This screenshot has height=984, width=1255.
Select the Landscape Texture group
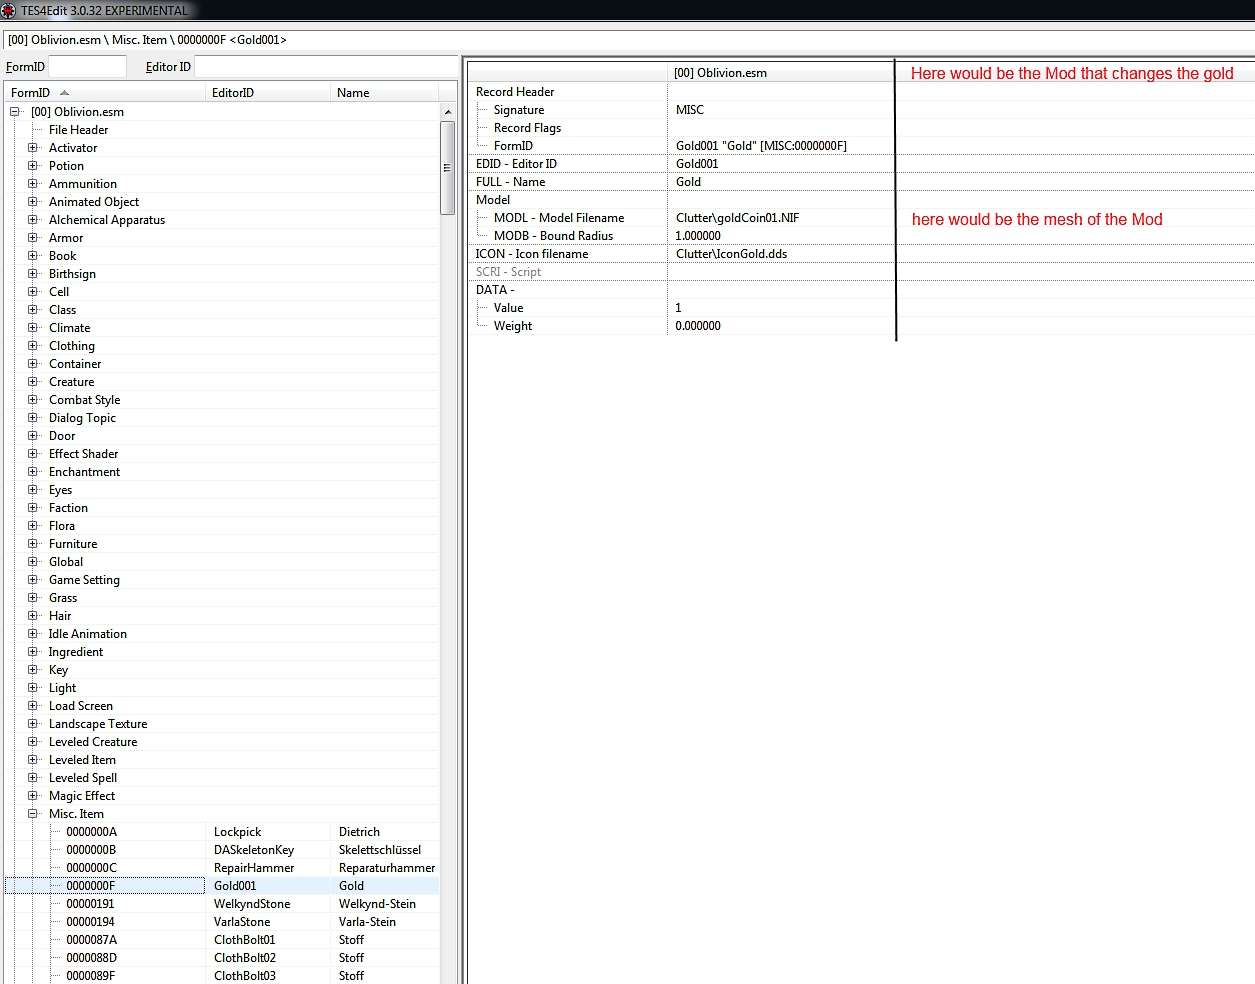[x=98, y=724]
